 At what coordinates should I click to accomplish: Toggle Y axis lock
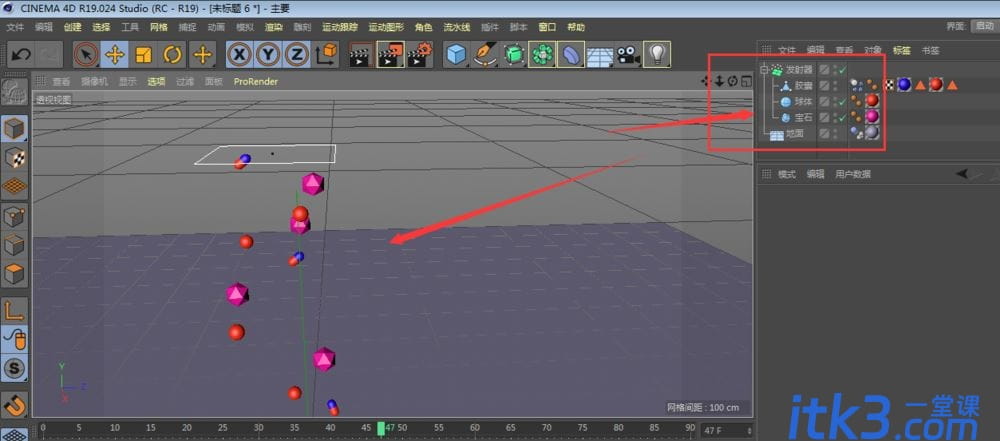tap(268, 55)
